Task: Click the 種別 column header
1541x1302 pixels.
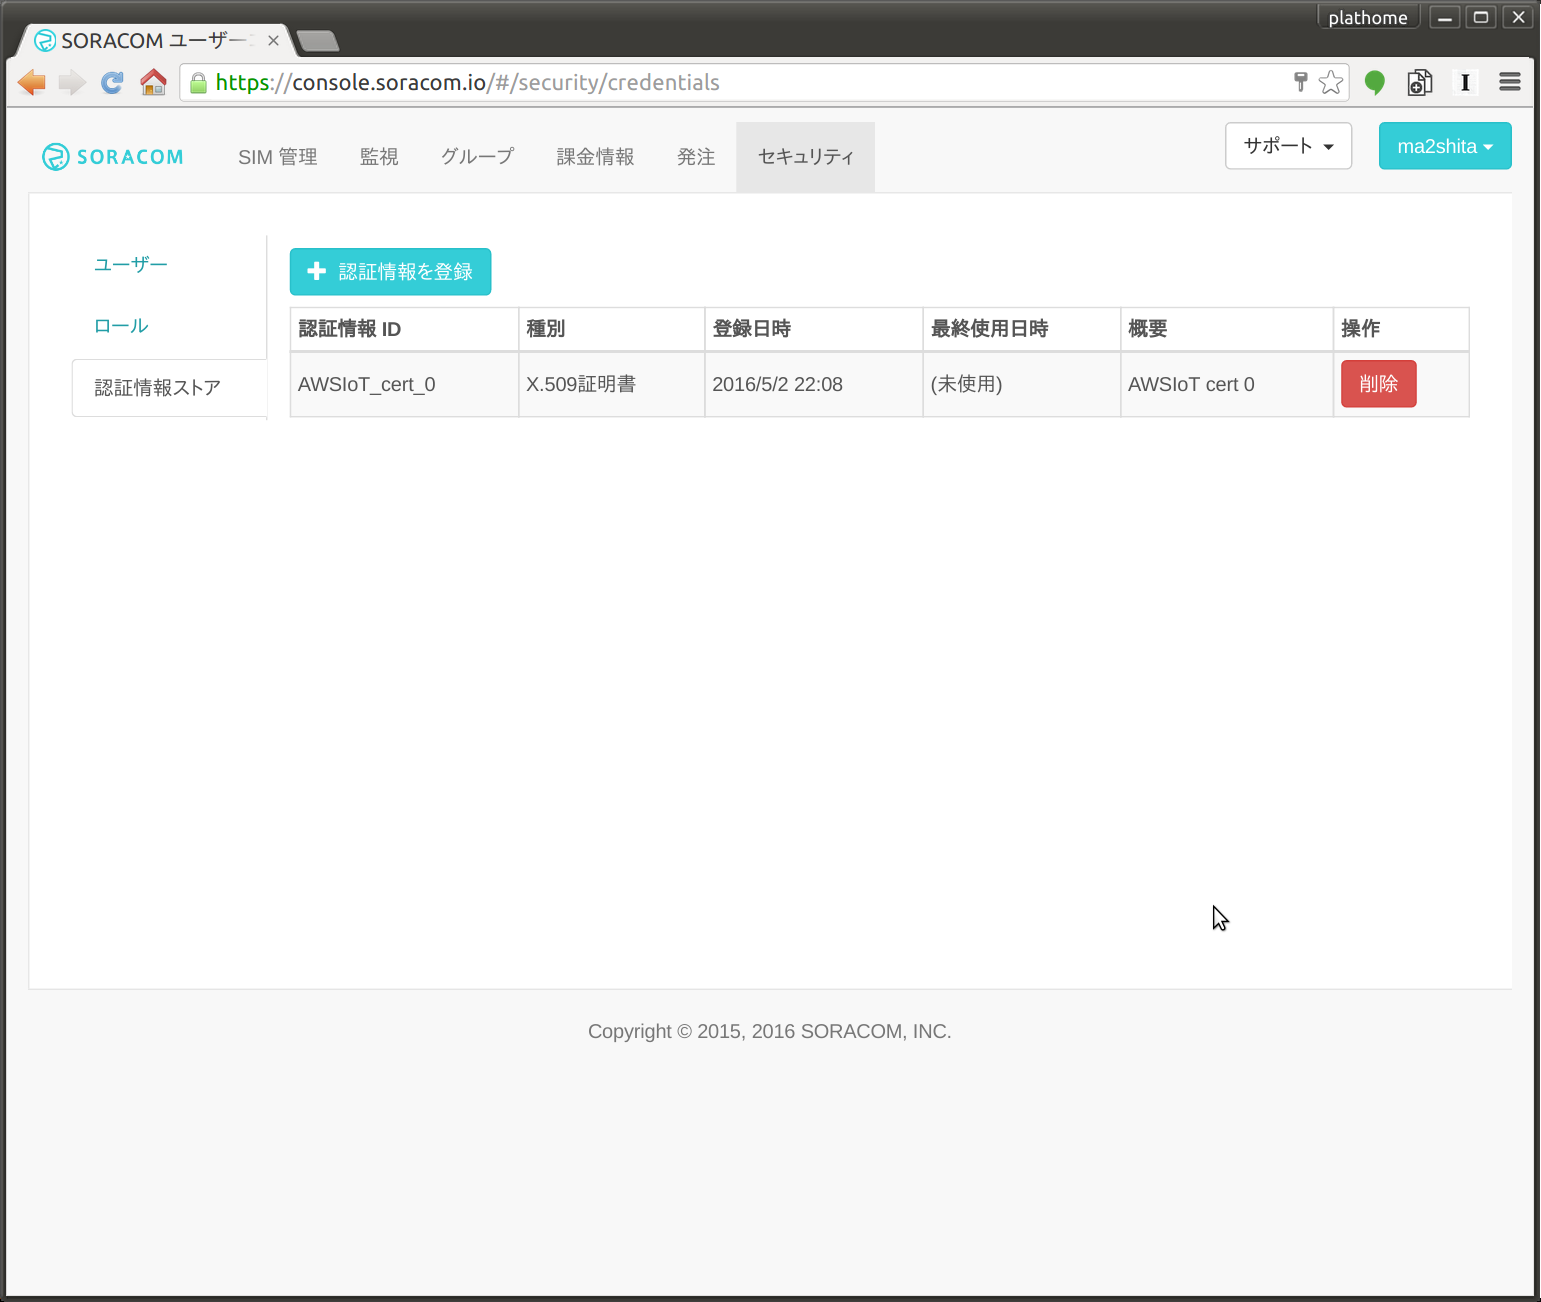Action: tap(612, 329)
